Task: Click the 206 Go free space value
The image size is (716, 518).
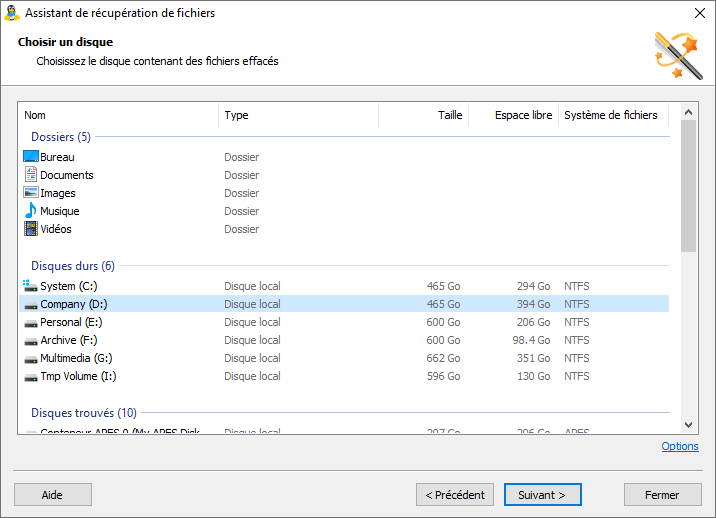Action: click(533, 322)
